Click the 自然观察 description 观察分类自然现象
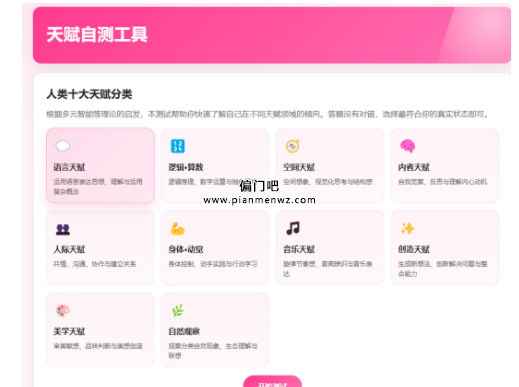519x387 pixels. click(x=213, y=351)
